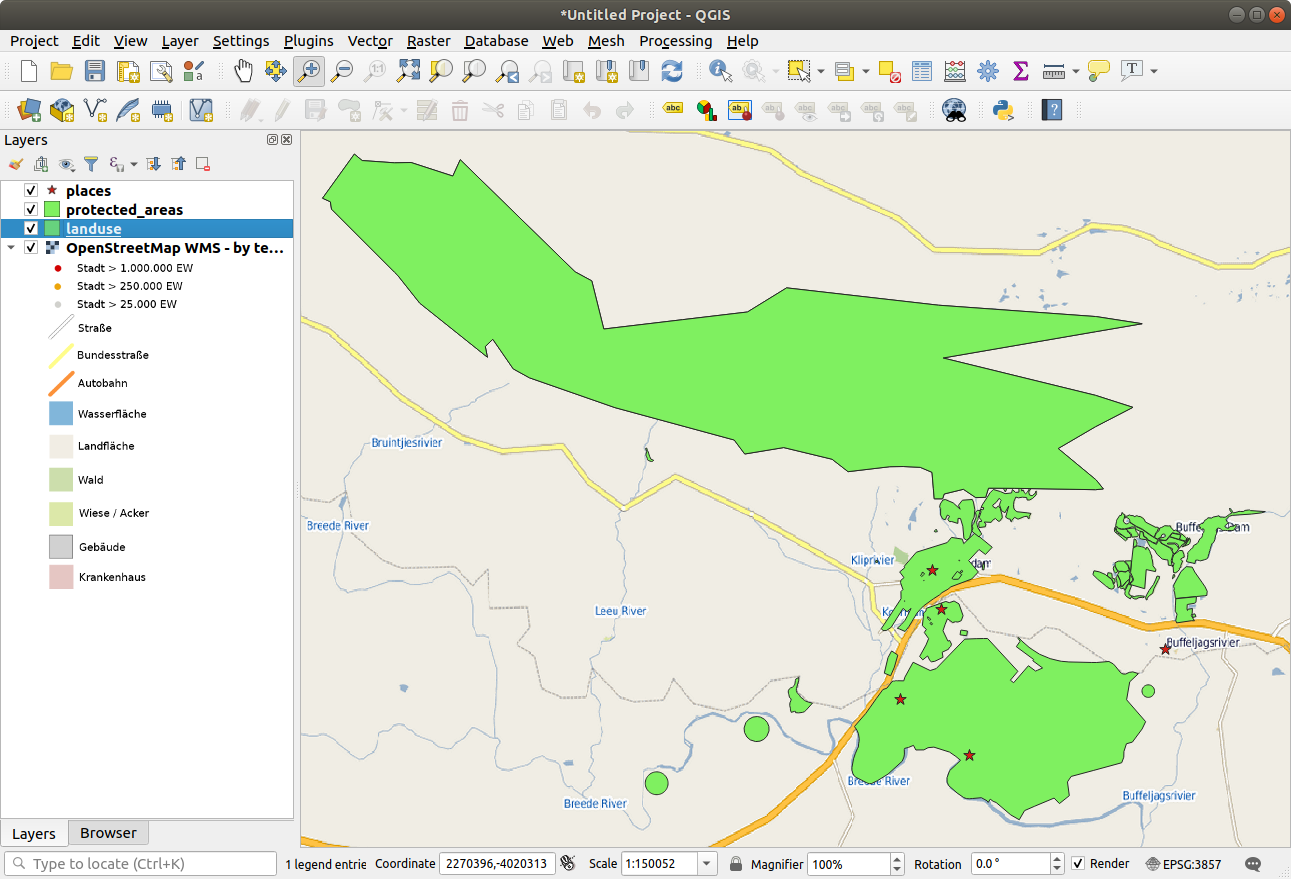Click the Refresh map icon
Image resolution: width=1291 pixels, height=879 pixels.
click(x=672, y=70)
